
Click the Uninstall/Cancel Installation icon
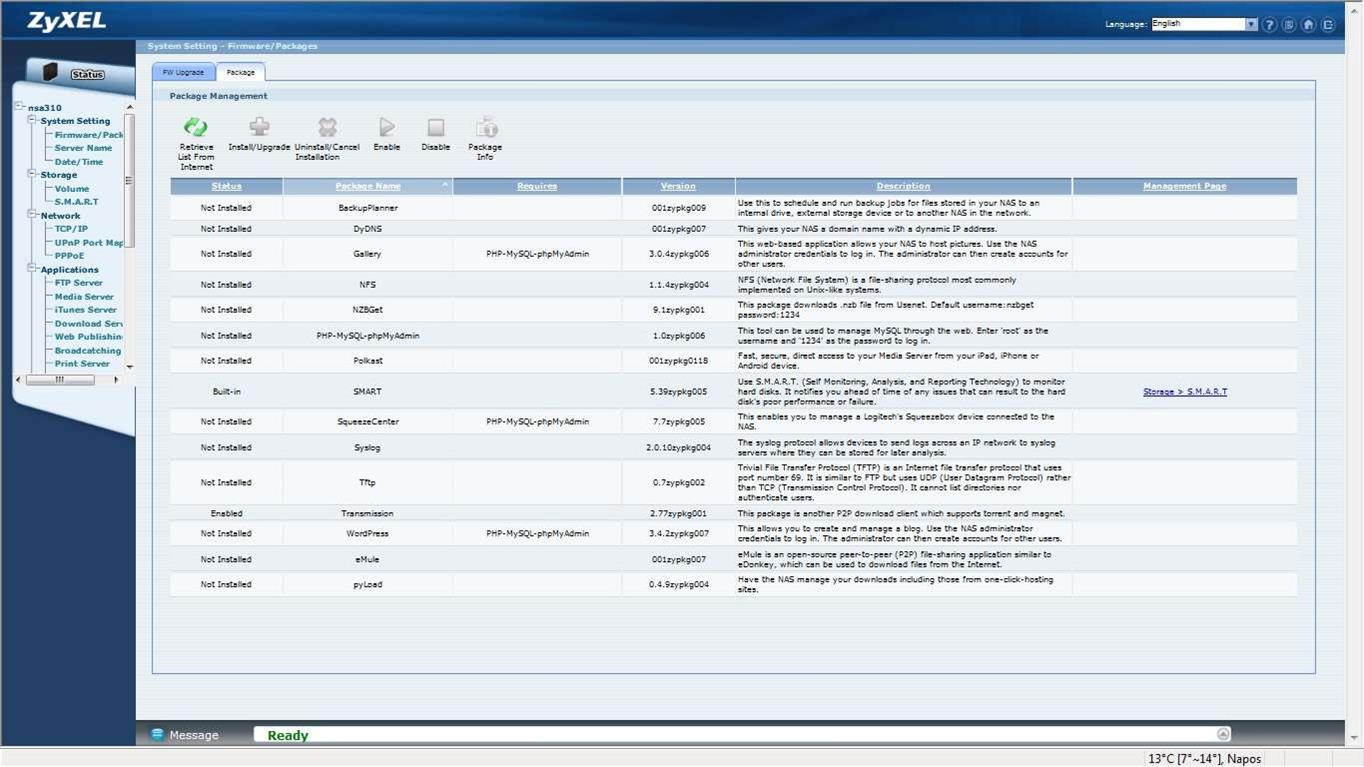pos(327,127)
